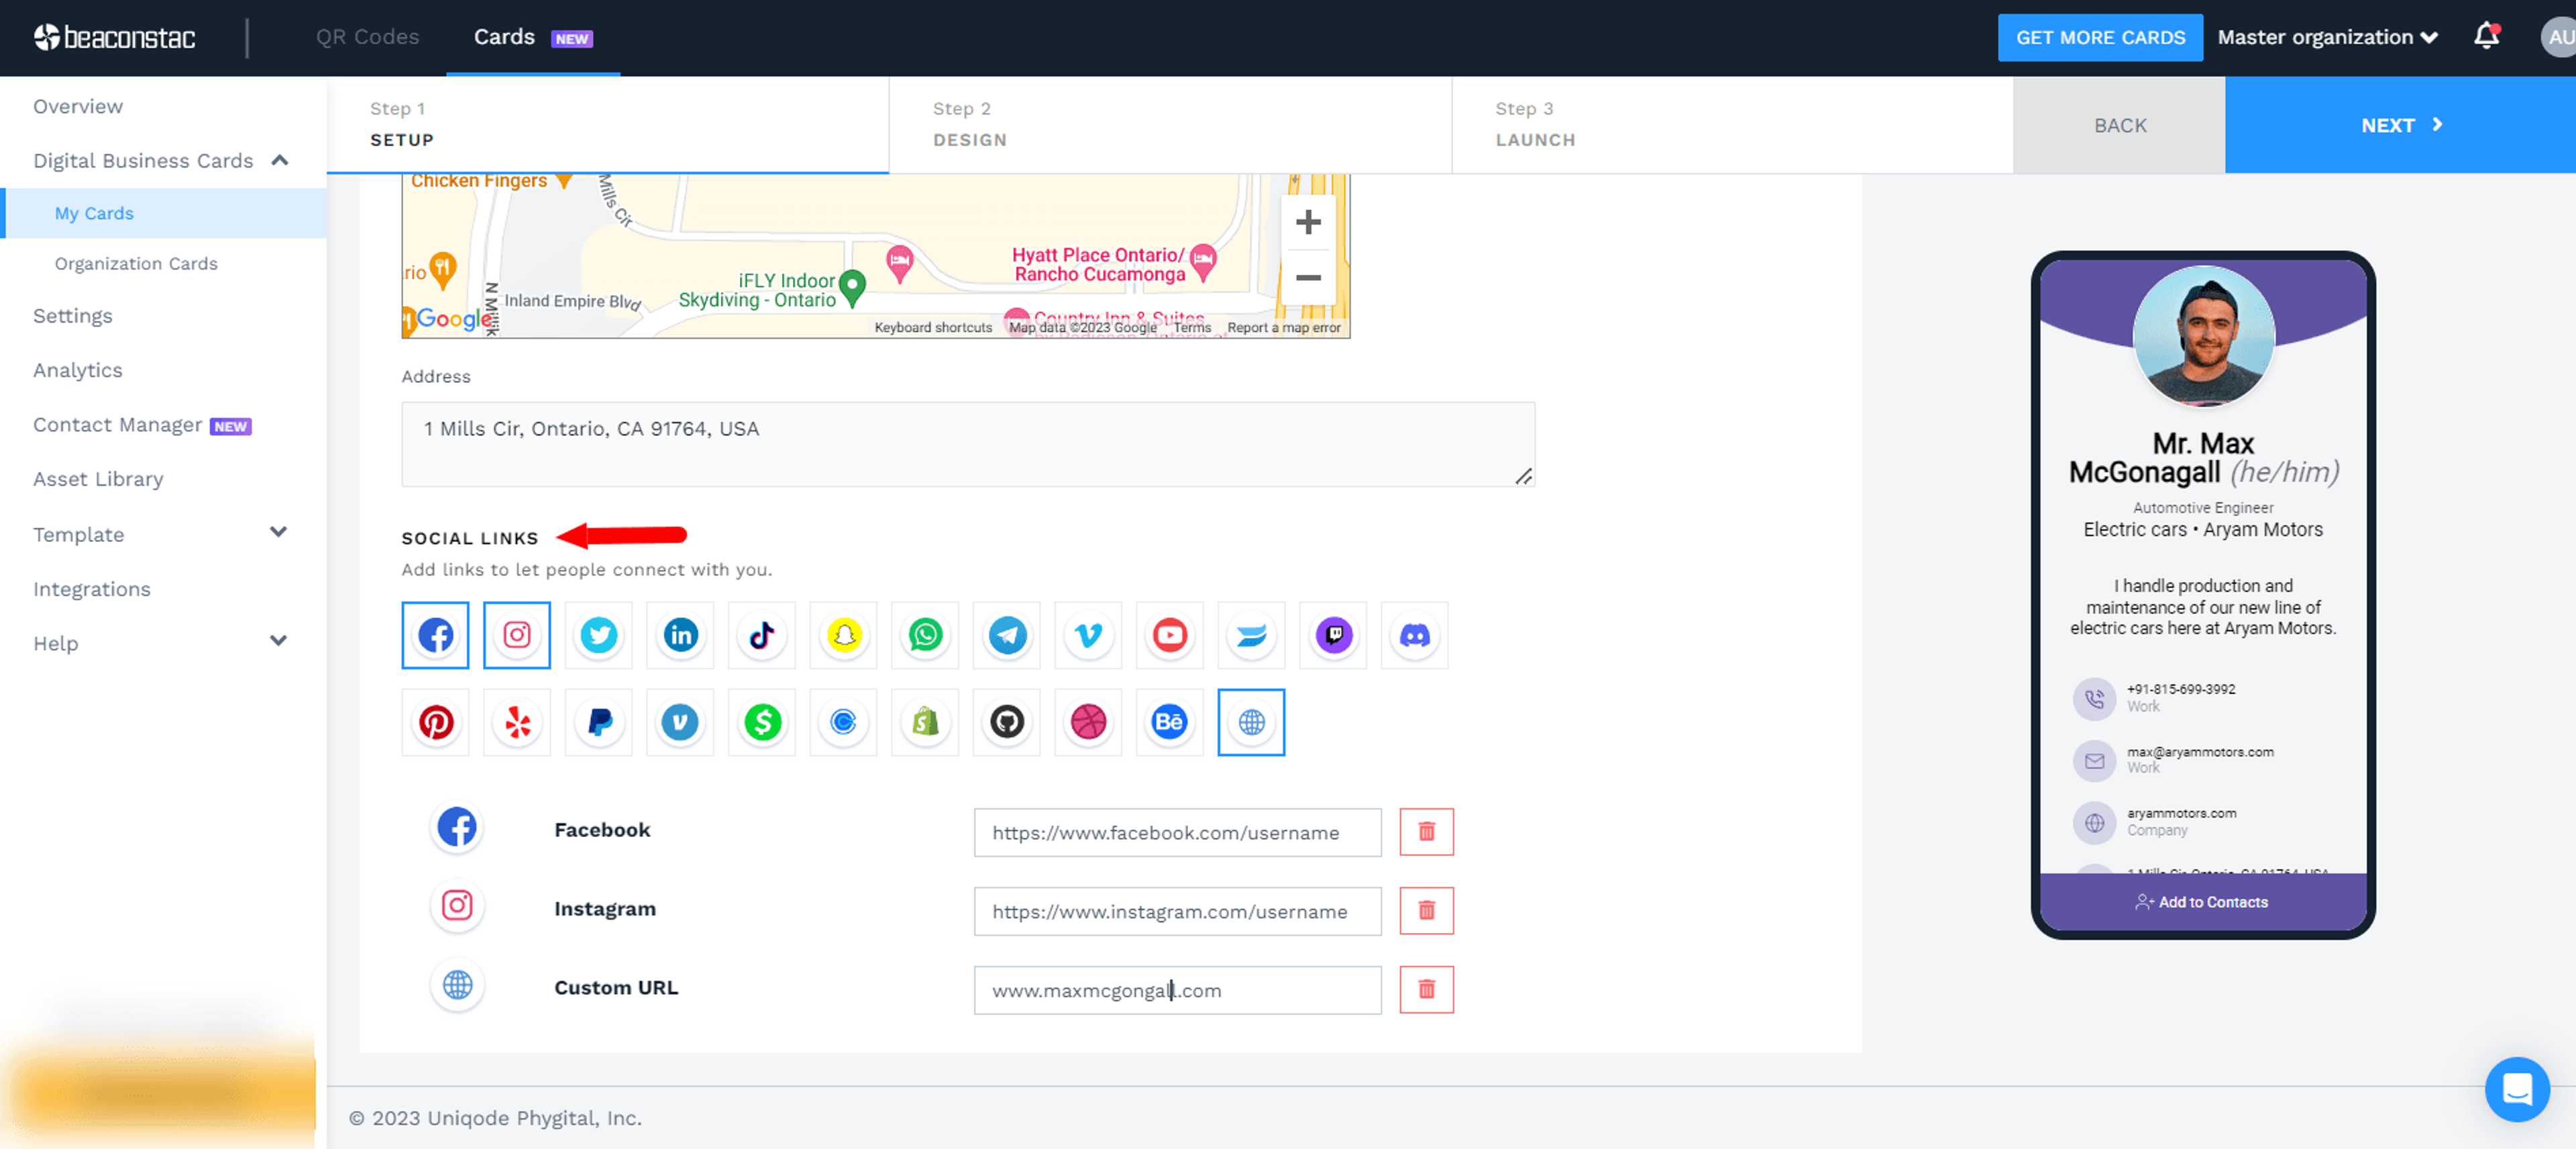Select the Dribbble icon tile

pos(1089,722)
